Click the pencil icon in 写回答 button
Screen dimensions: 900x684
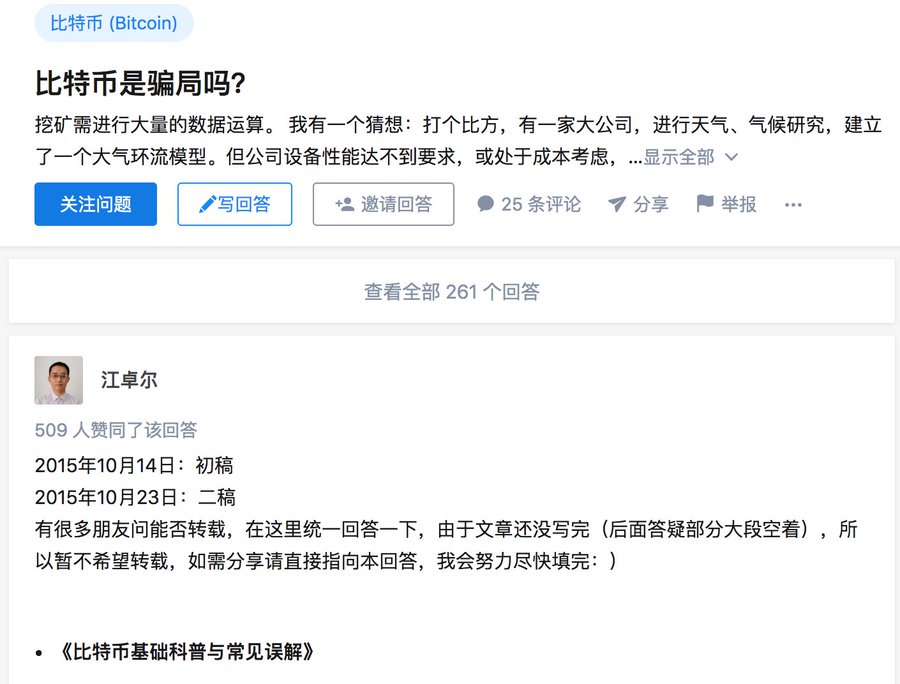coord(207,204)
